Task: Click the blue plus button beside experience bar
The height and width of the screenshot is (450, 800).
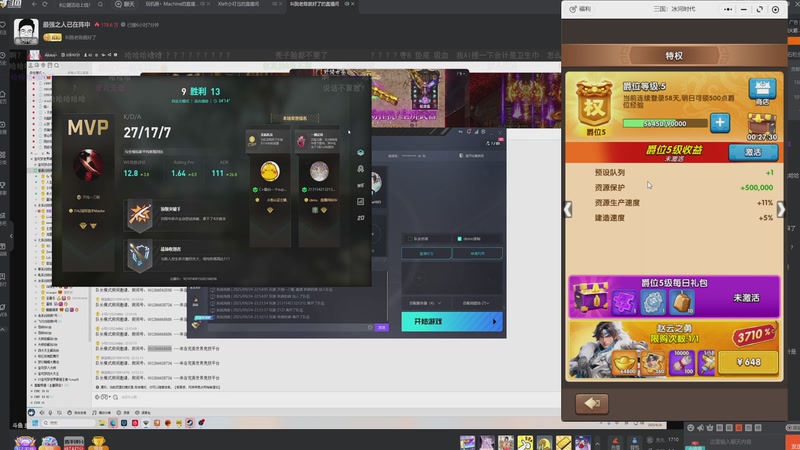Action: click(x=719, y=122)
